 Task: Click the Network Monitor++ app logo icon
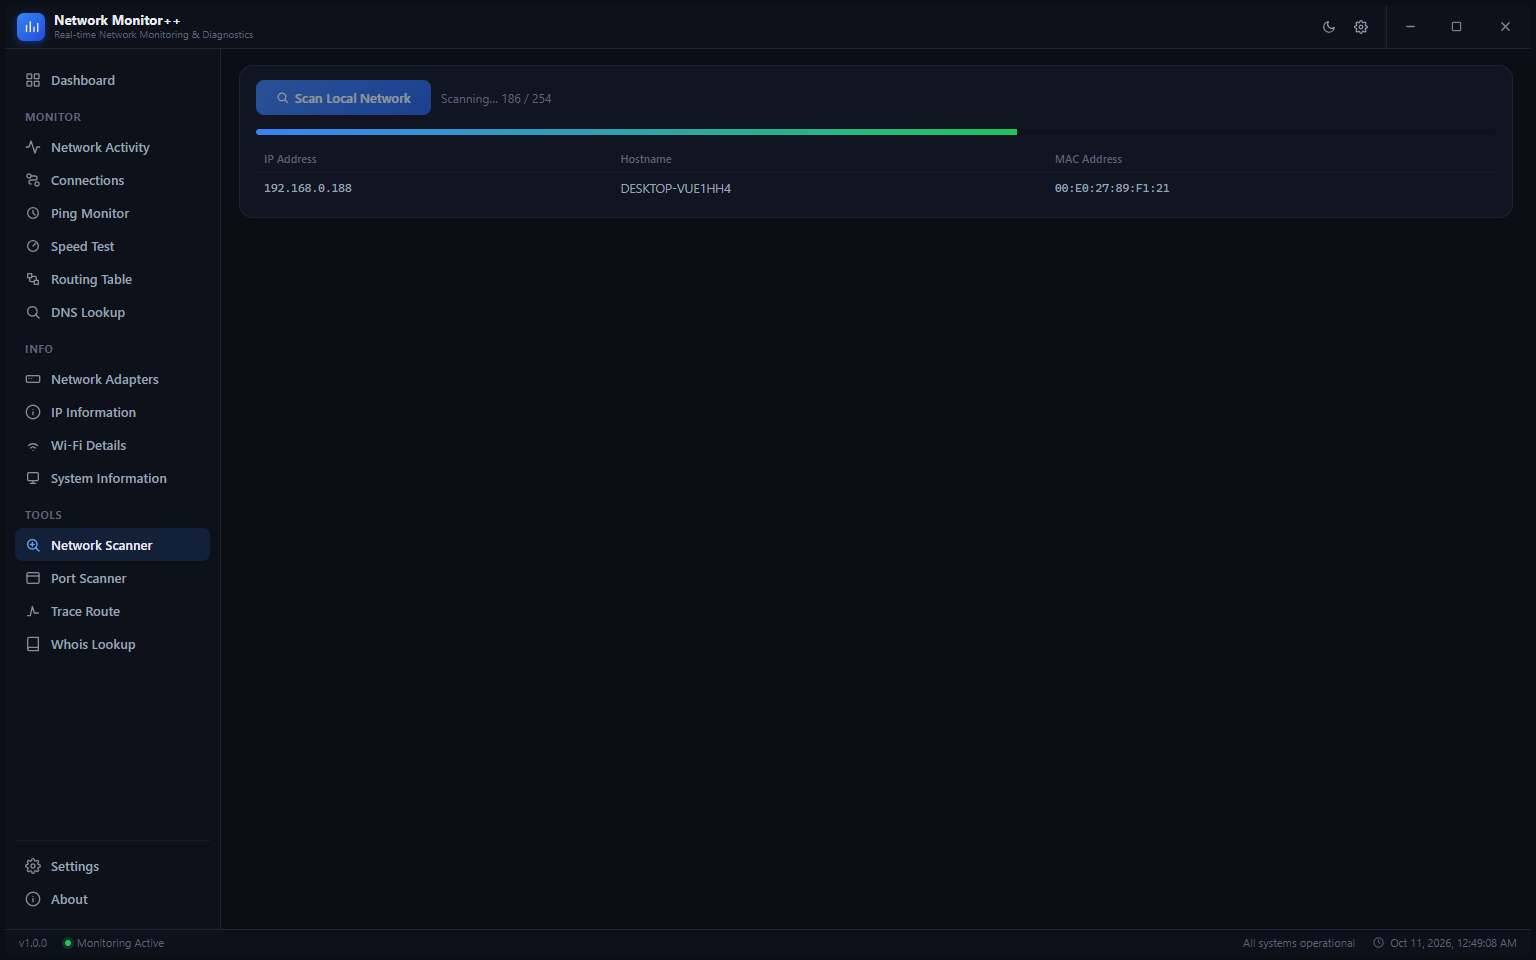[31, 27]
